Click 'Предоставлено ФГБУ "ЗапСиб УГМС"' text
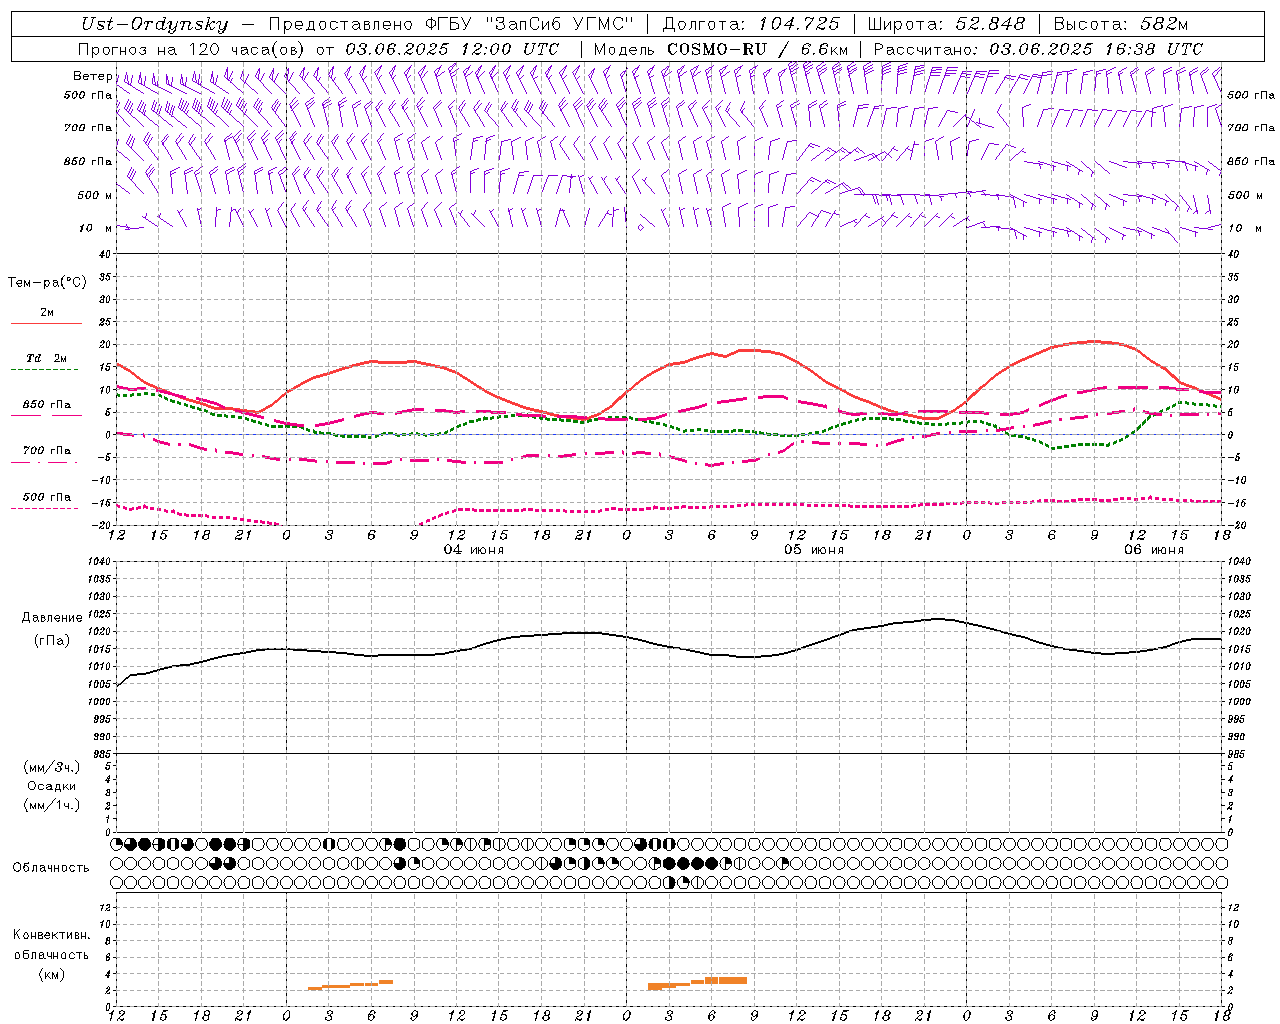1280x1024 pixels. tap(451, 24)
